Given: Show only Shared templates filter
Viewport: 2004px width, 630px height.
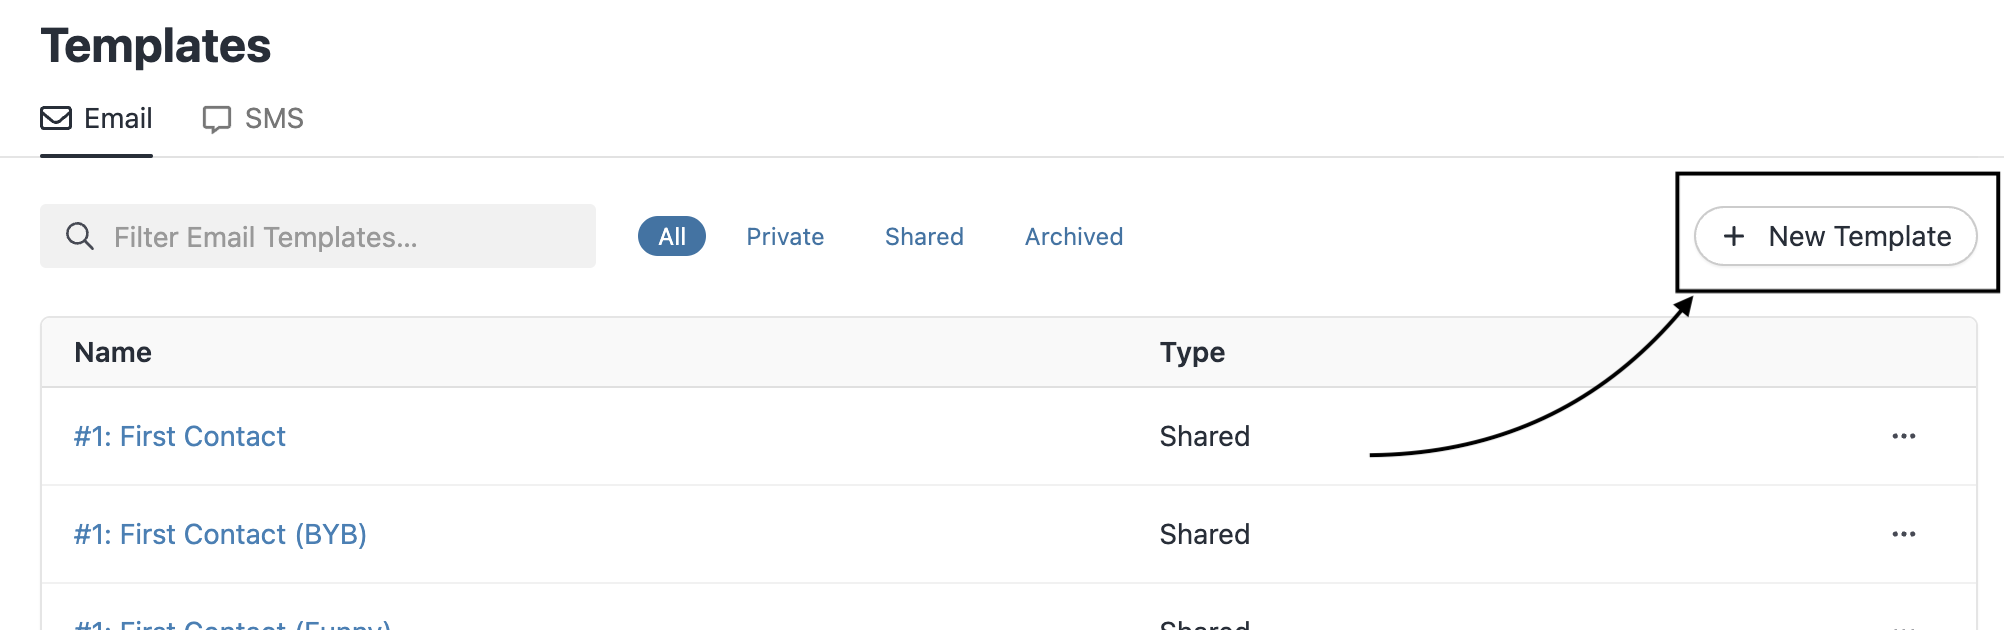Looking at the screenshot, I should point(924,237).
